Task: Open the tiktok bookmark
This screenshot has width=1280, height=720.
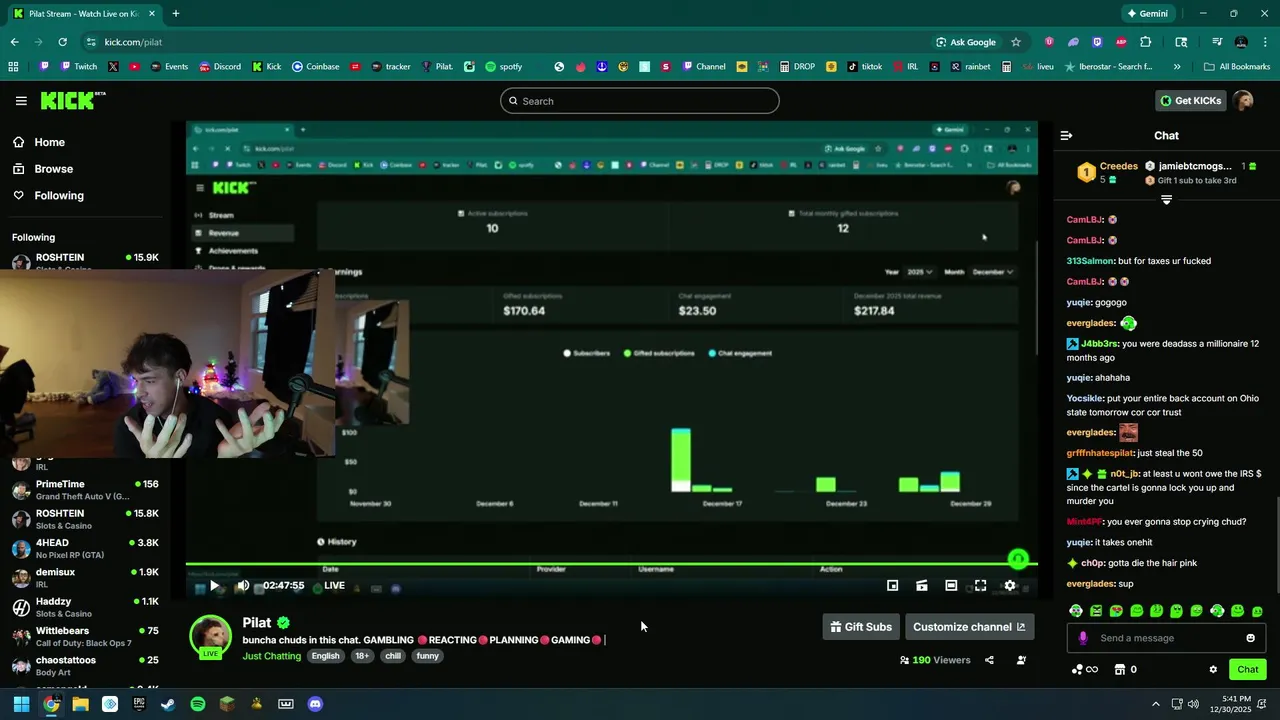Action: pyautogui.click(x=865, y=67)
